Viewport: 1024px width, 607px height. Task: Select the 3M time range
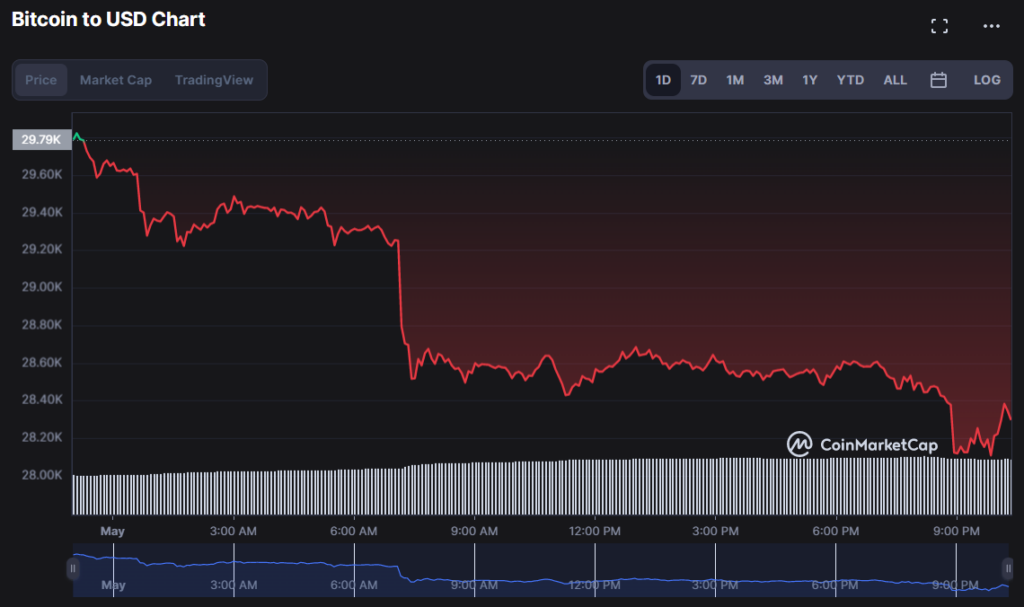click(772, 79)
